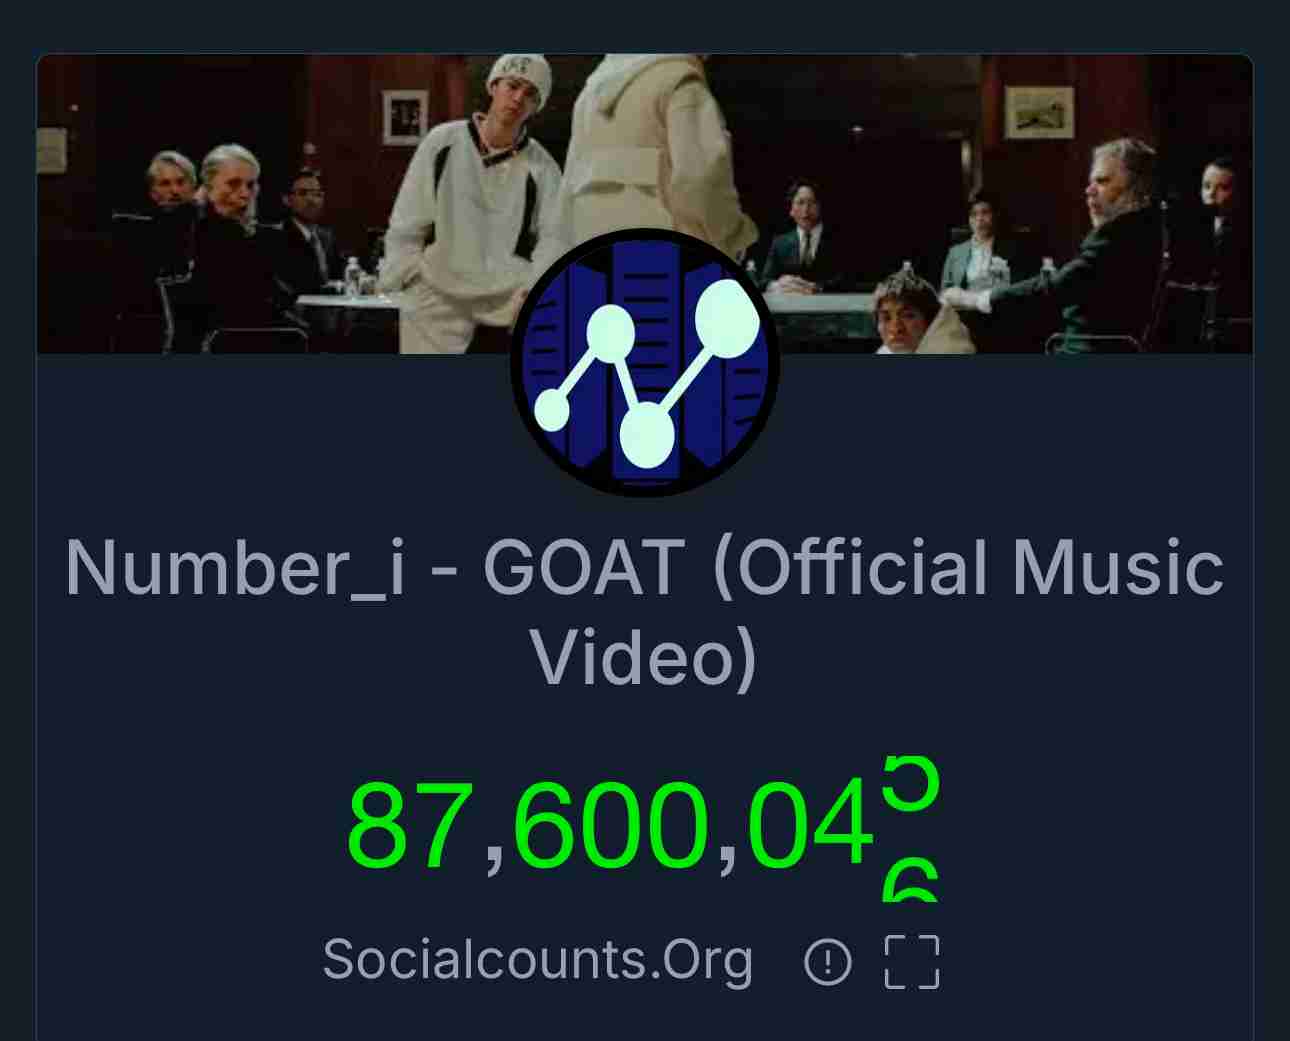Click the Number_i GOAT video title
This screenshot has height=1041, width=1290.
[x=645, y=612]
